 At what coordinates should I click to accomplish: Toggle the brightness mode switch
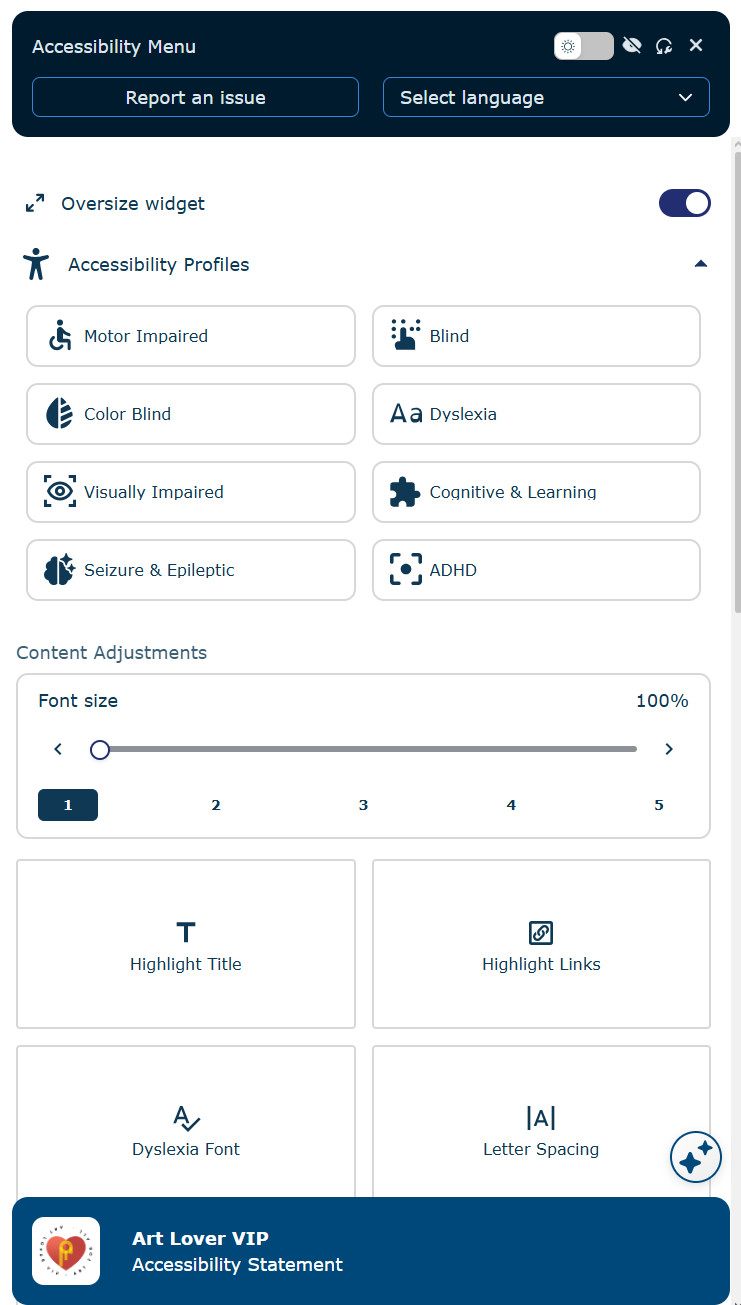click(583, 45)
